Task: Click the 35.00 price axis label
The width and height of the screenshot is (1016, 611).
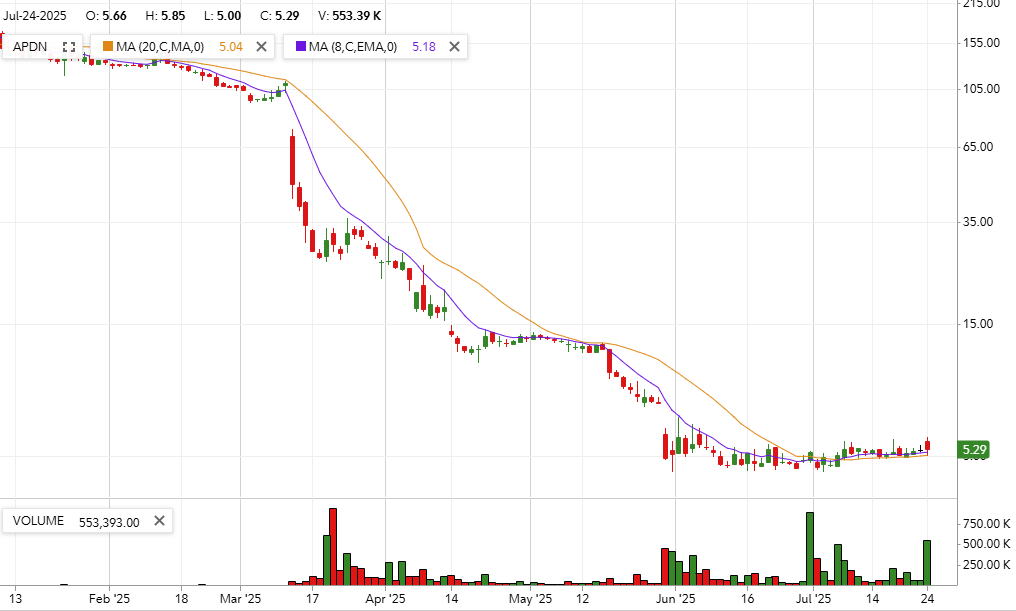Action: pos(978,222)
